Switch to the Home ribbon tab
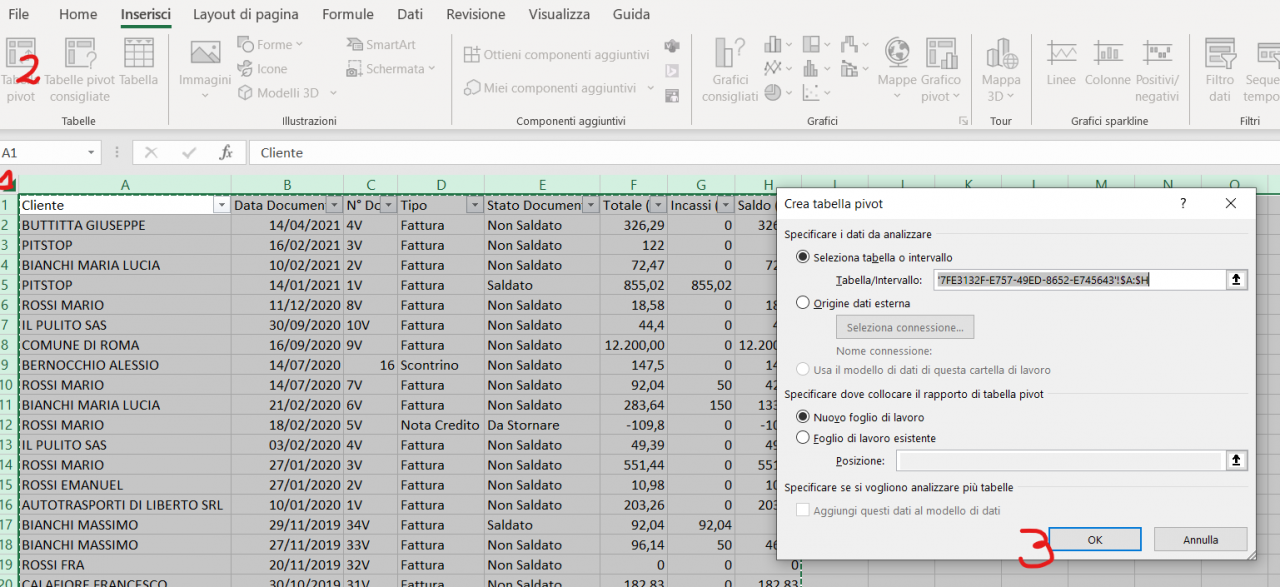 coord(78,14)
